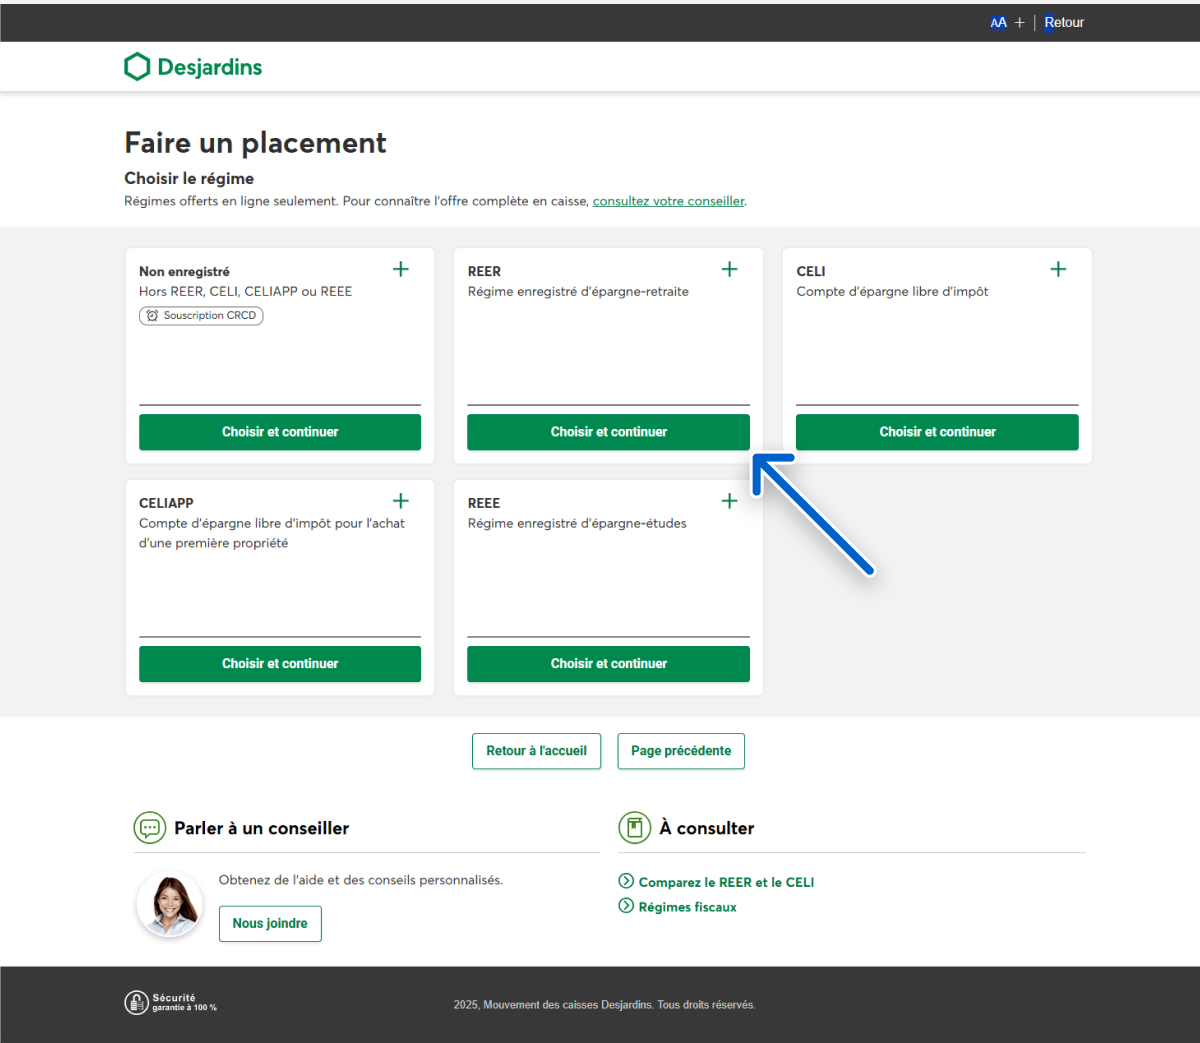Click the Retour link in top bar
The height and width of the screenshot is (1043, 1200).
1064,22
